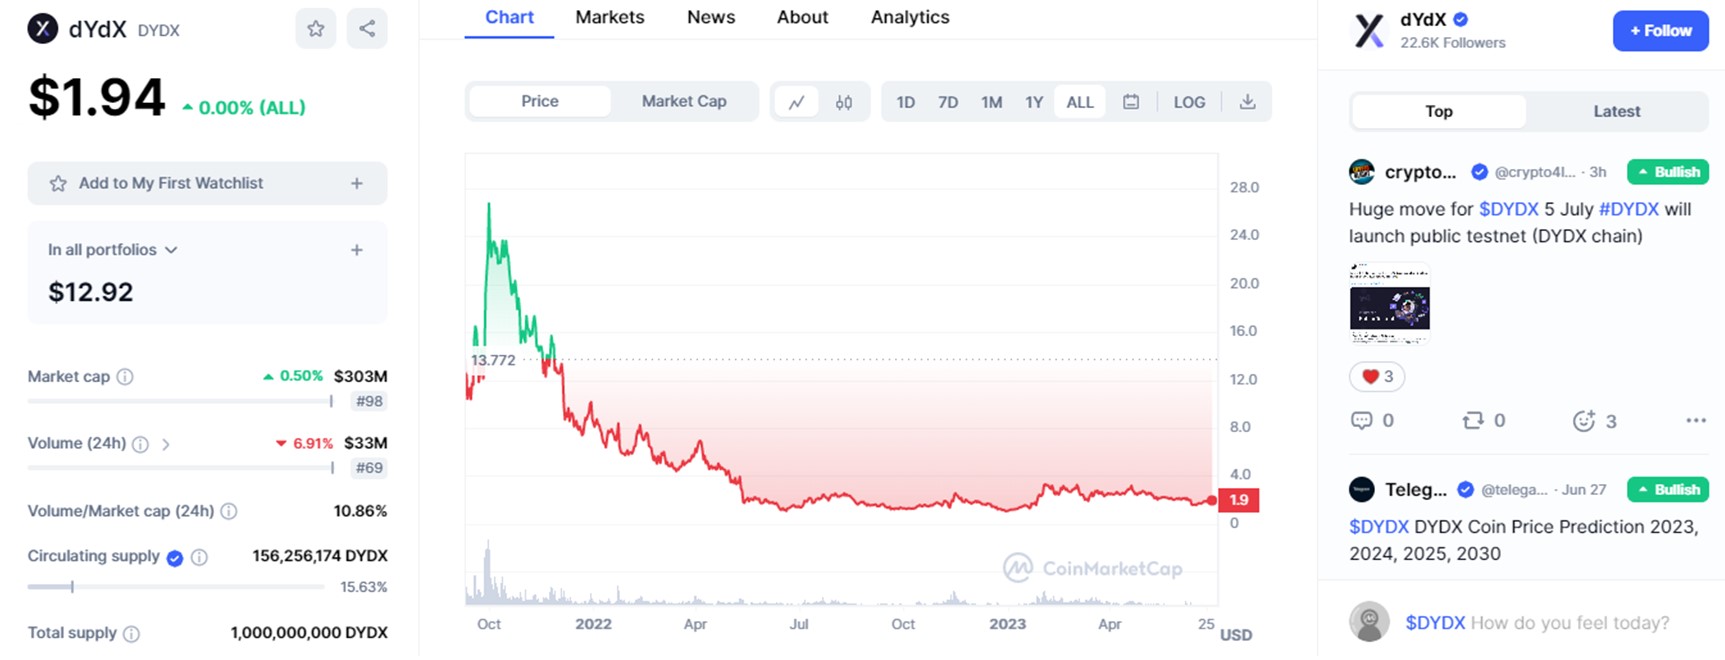This screenshot has height=660, width=1725.
Task: Switch to the Analytics tab
Action: [x=910, y=18]
